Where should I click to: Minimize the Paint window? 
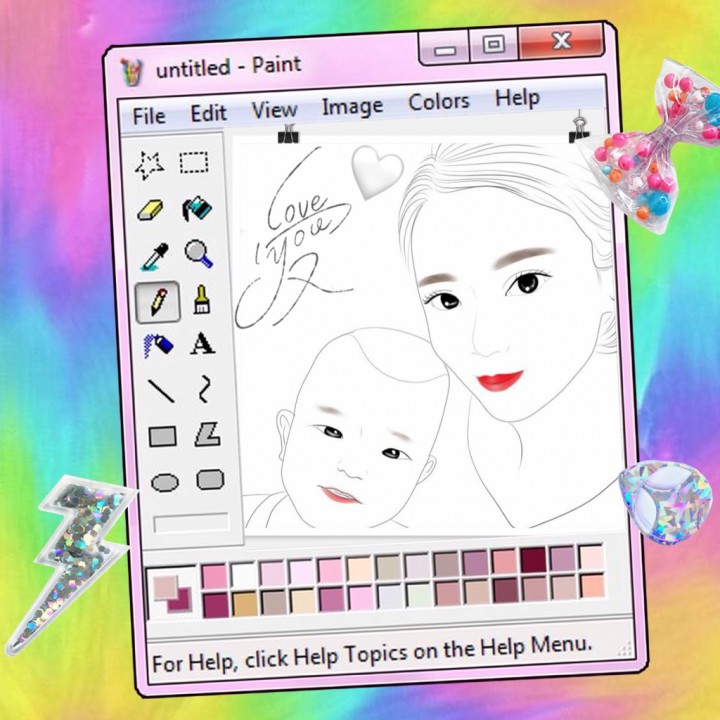click(x=445, y=47)
